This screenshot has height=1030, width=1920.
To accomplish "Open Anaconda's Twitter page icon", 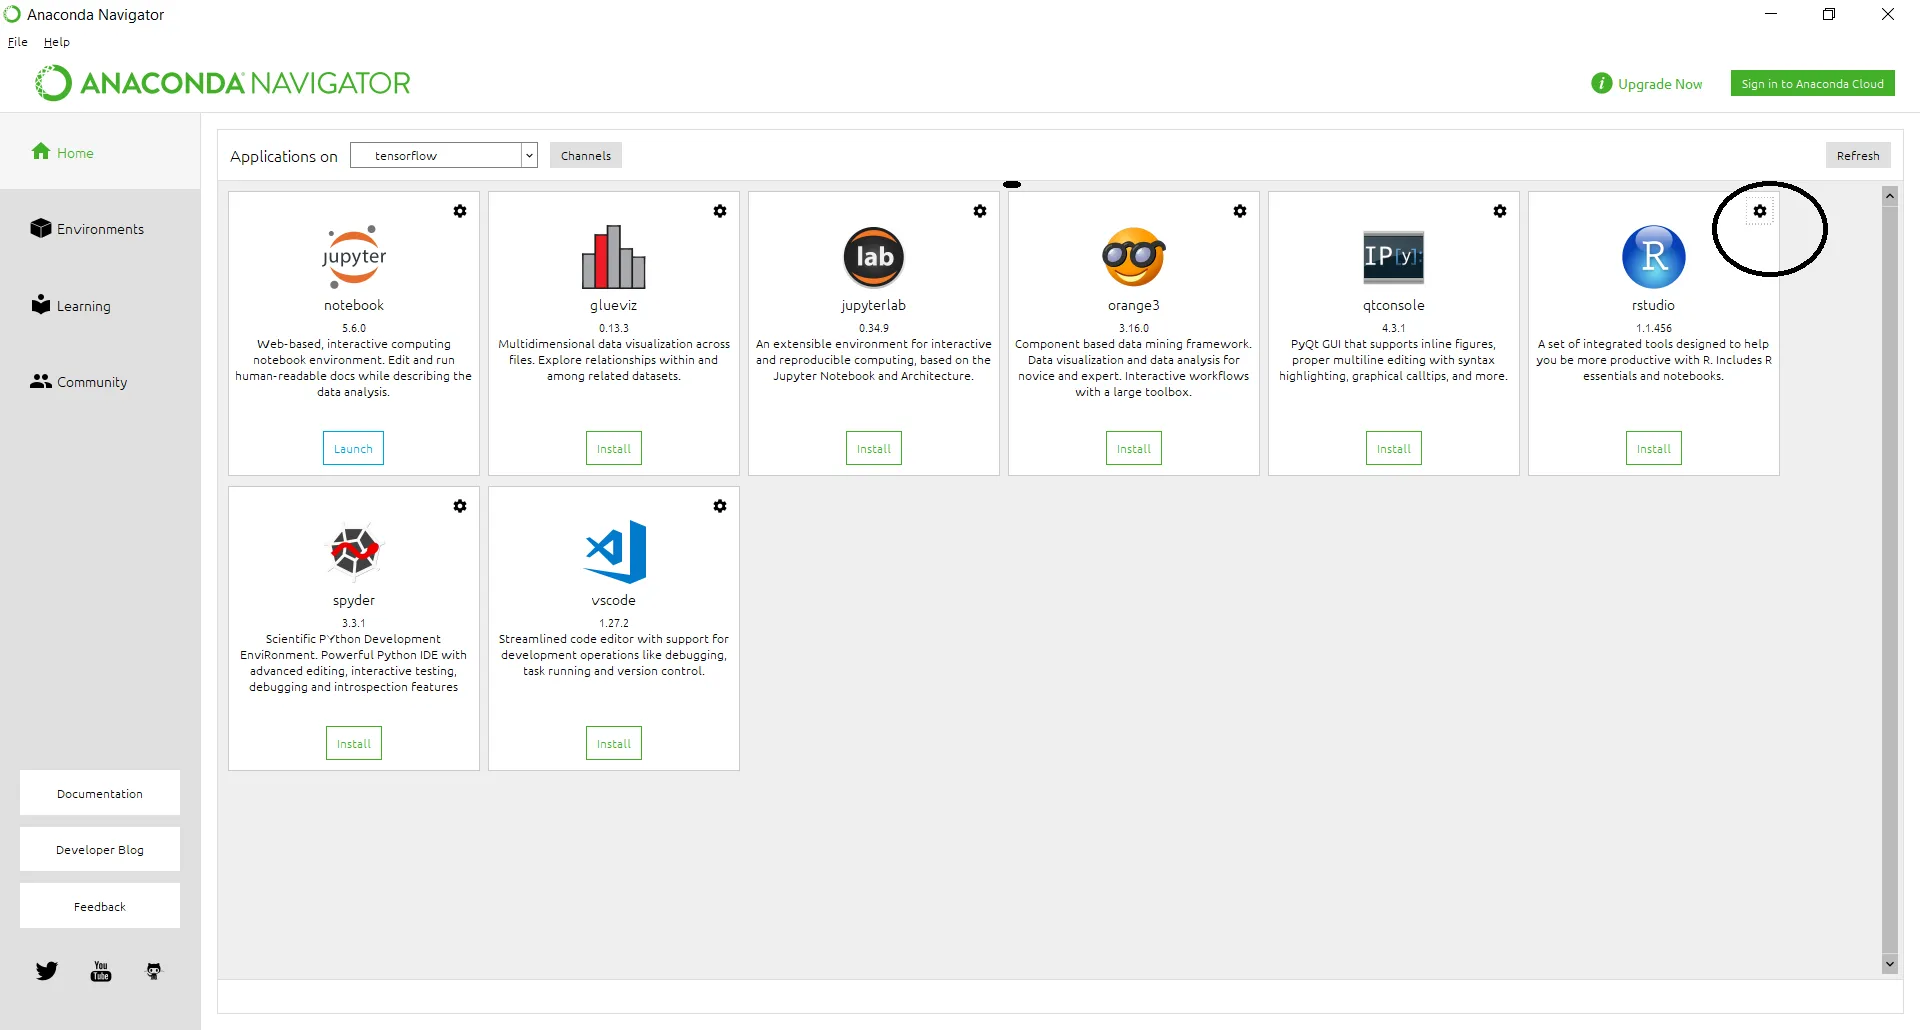I will point(47,971).
